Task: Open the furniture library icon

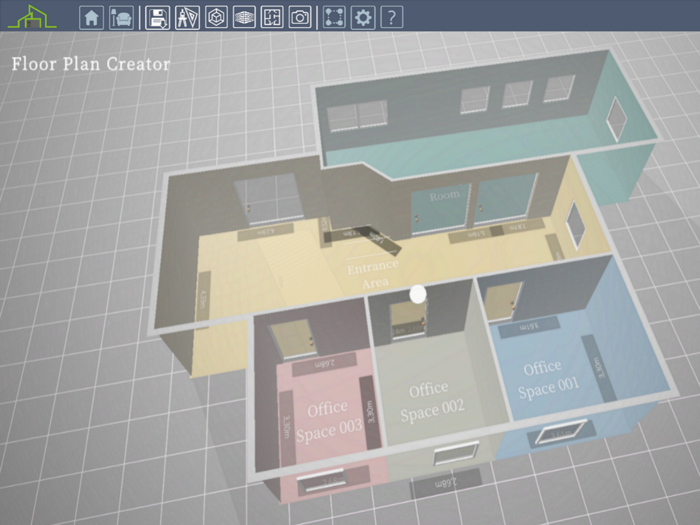Action: pos(121,18)
